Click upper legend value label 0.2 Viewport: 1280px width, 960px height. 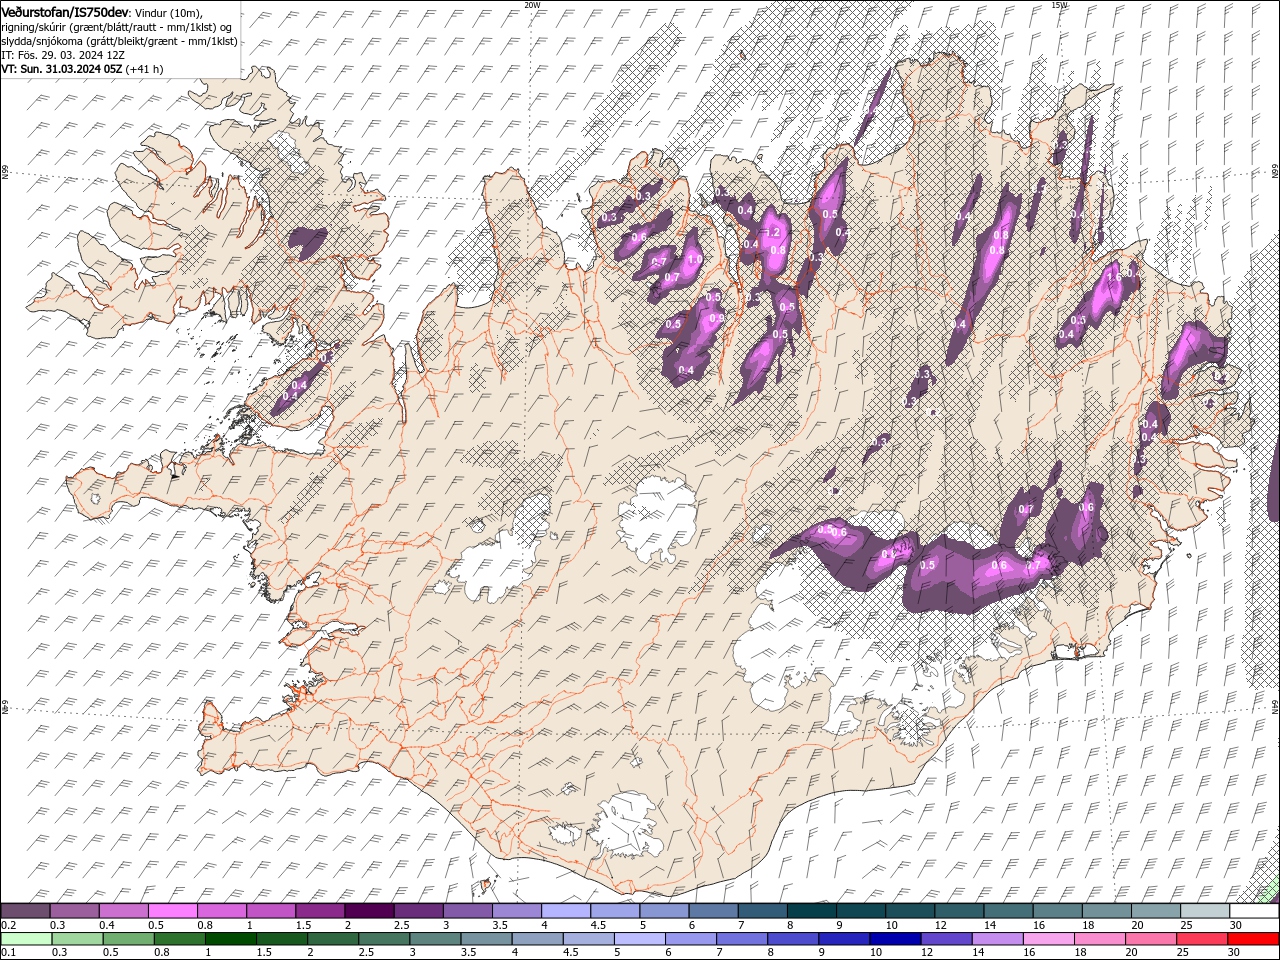(x=8, y=925)
